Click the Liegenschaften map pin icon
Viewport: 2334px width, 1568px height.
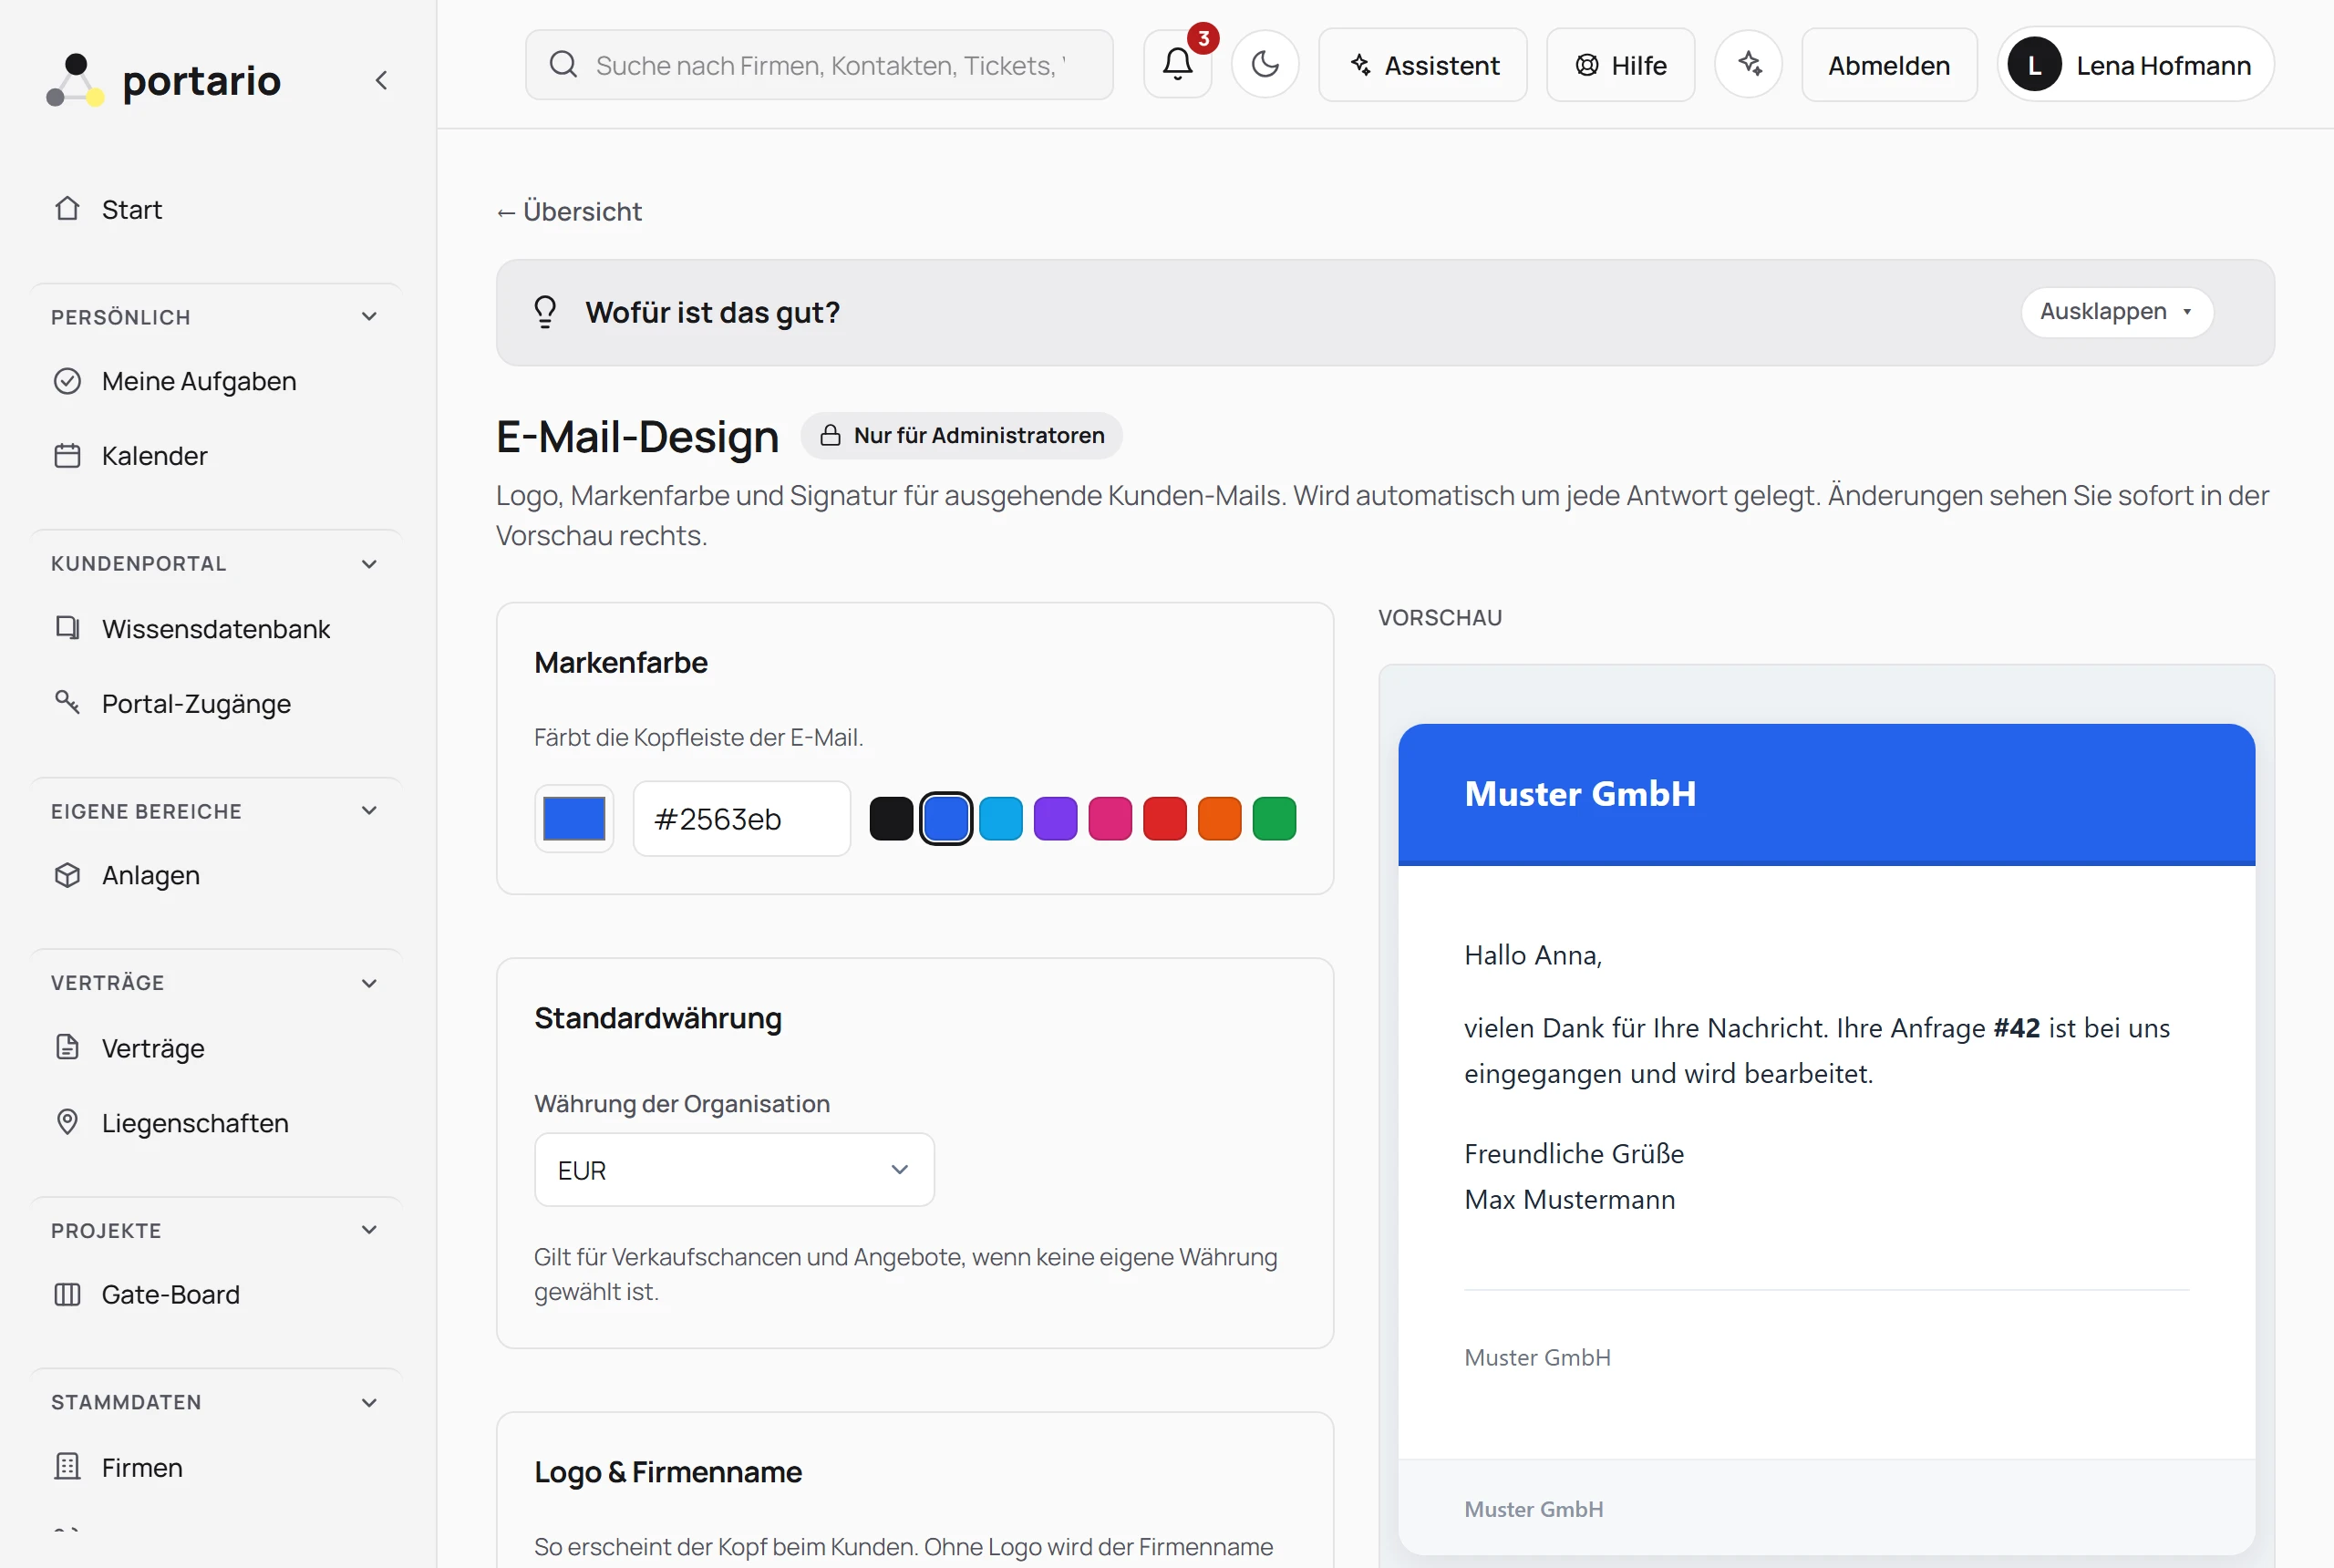coord(67,1122)
